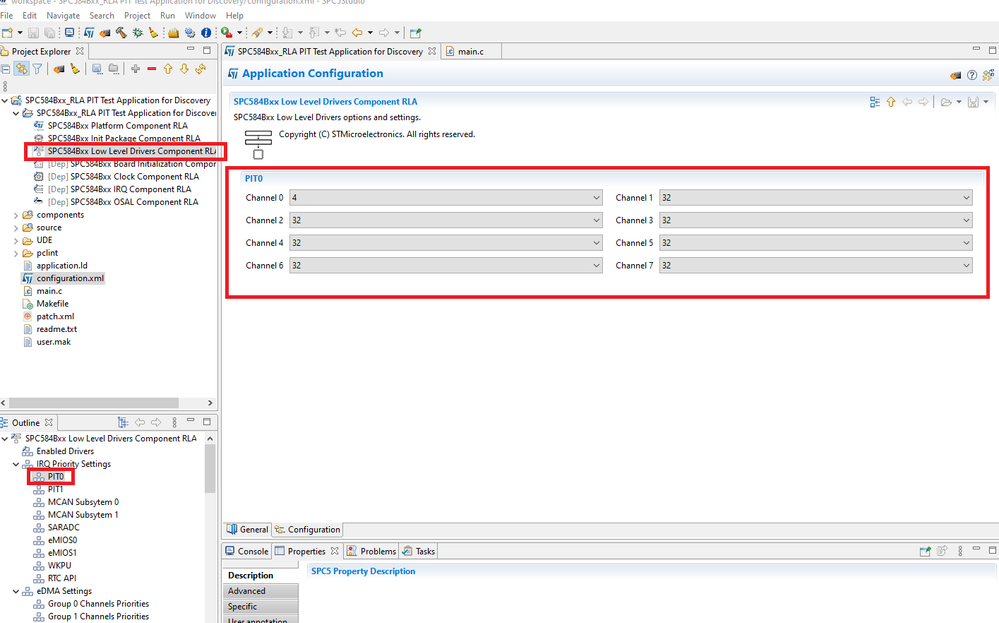Collapse all in Project Explorer toolbar

(6, 69)
